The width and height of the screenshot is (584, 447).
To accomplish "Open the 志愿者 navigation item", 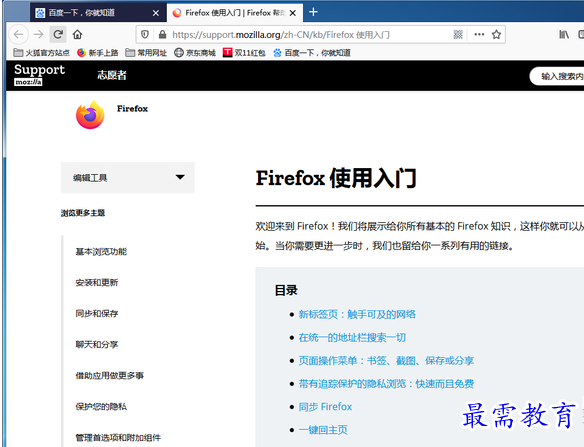I will coord(112,75).
